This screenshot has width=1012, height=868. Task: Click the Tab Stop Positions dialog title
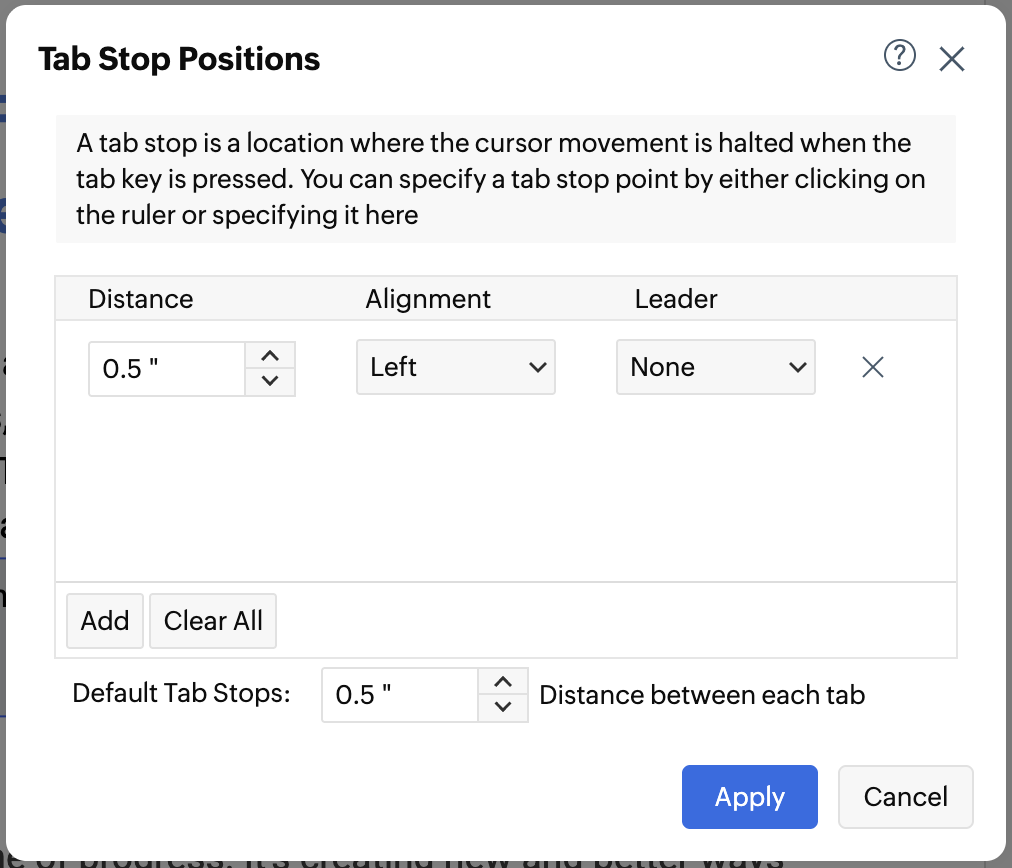(x=180, y=59)
